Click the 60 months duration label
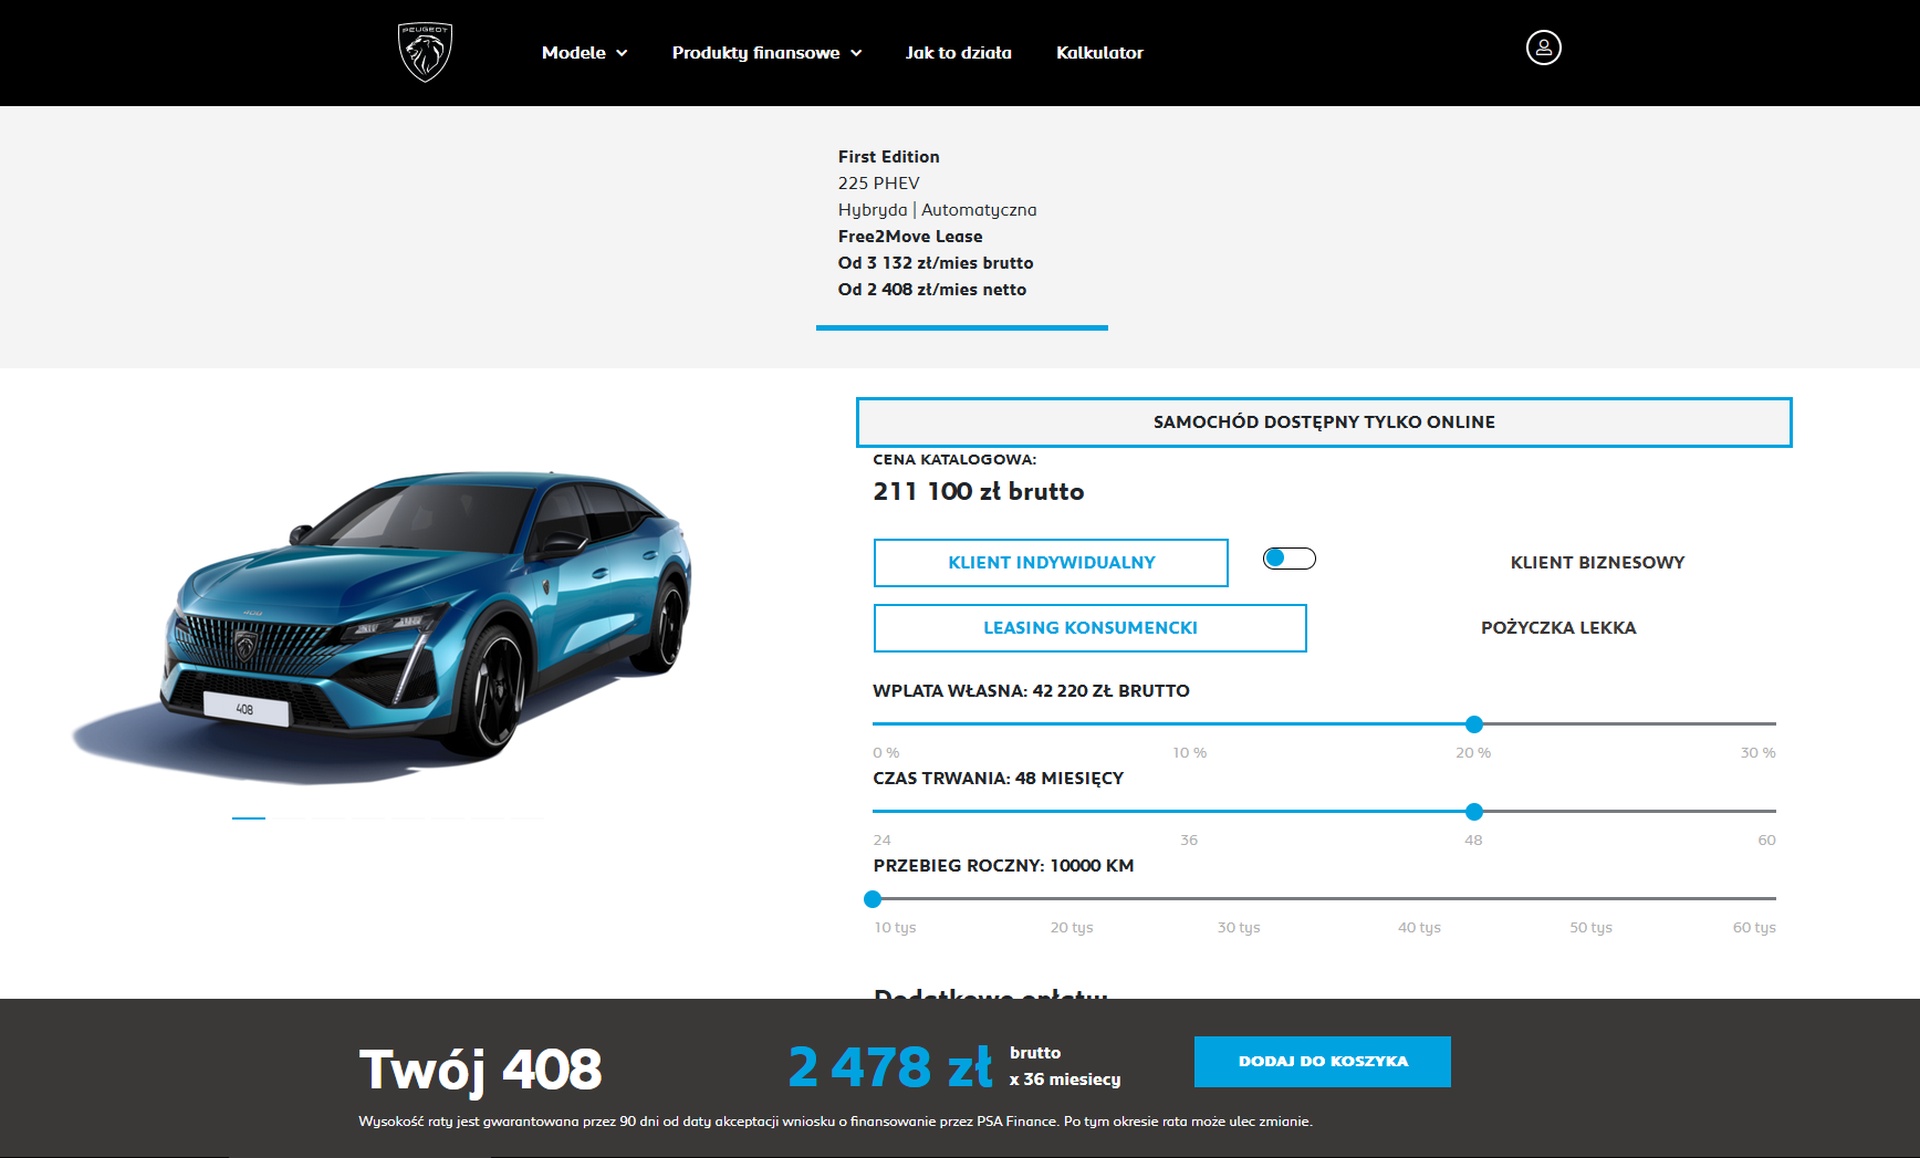The height and width of the screenshot is (1158, 1920). coord(1766,840)
